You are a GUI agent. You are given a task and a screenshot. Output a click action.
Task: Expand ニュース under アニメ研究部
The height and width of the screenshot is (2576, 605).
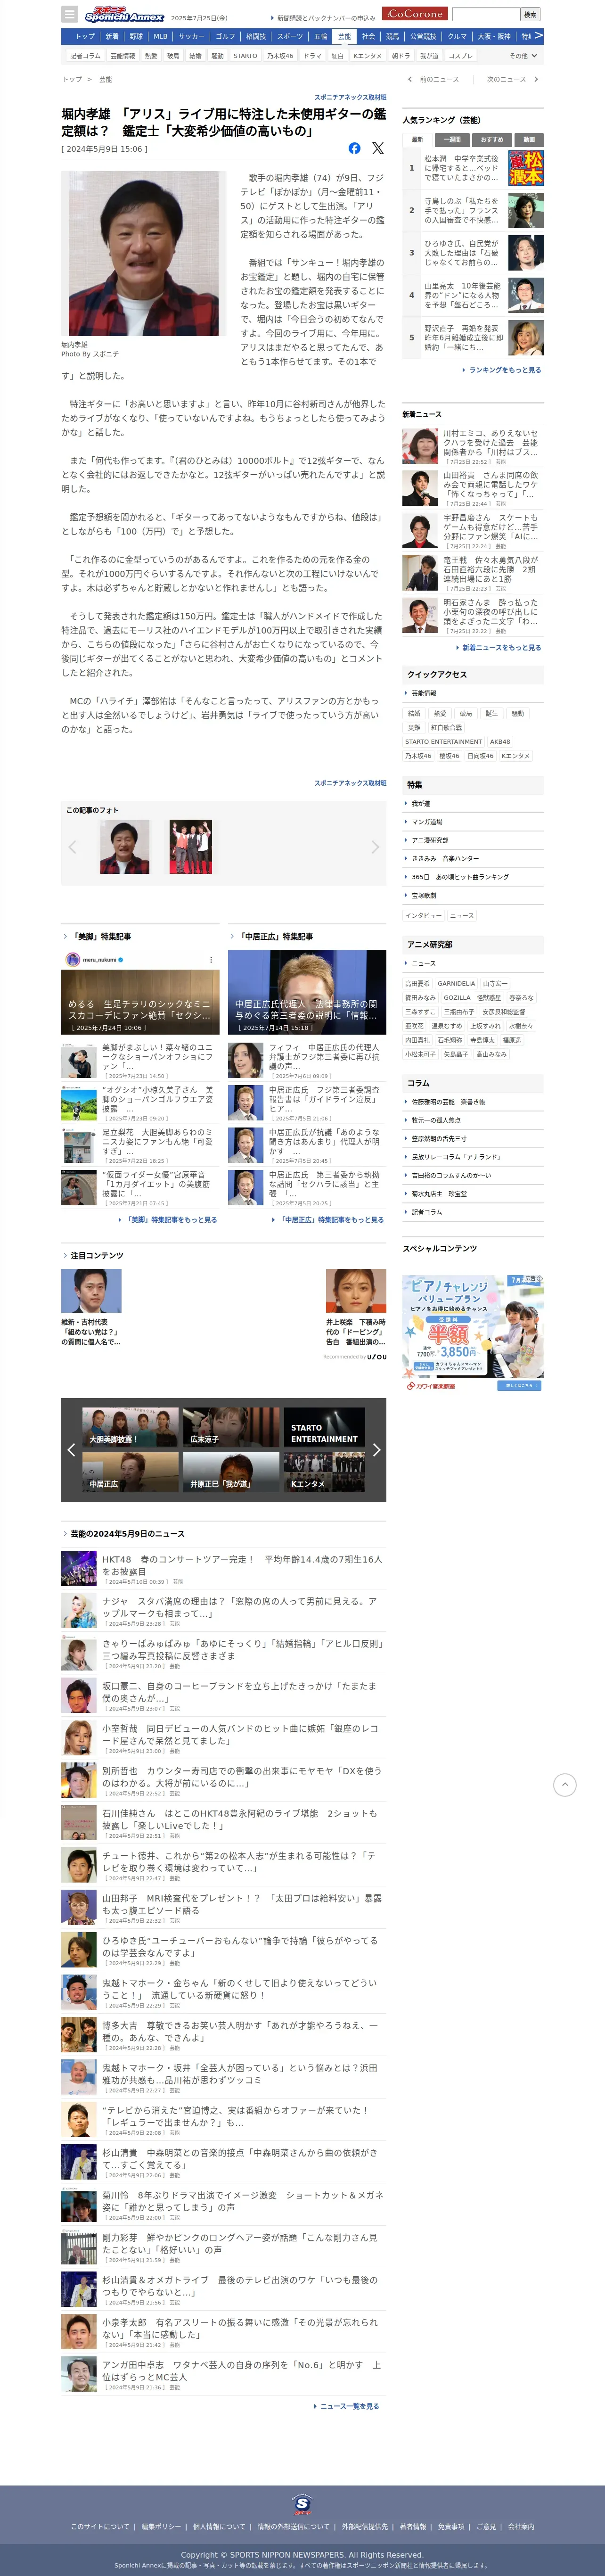click(473, 963)
